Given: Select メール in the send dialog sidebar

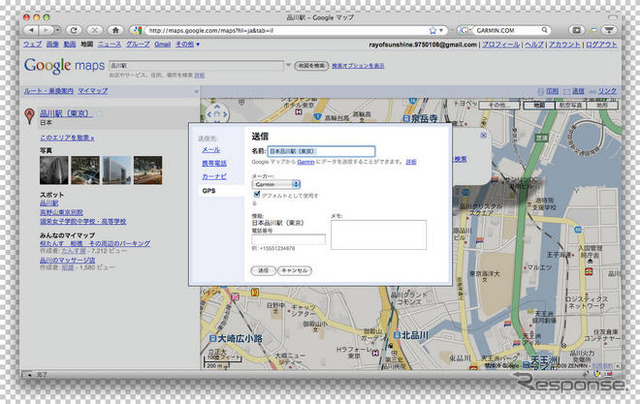Looking at the screenshot, I should (x=211, y=150).
